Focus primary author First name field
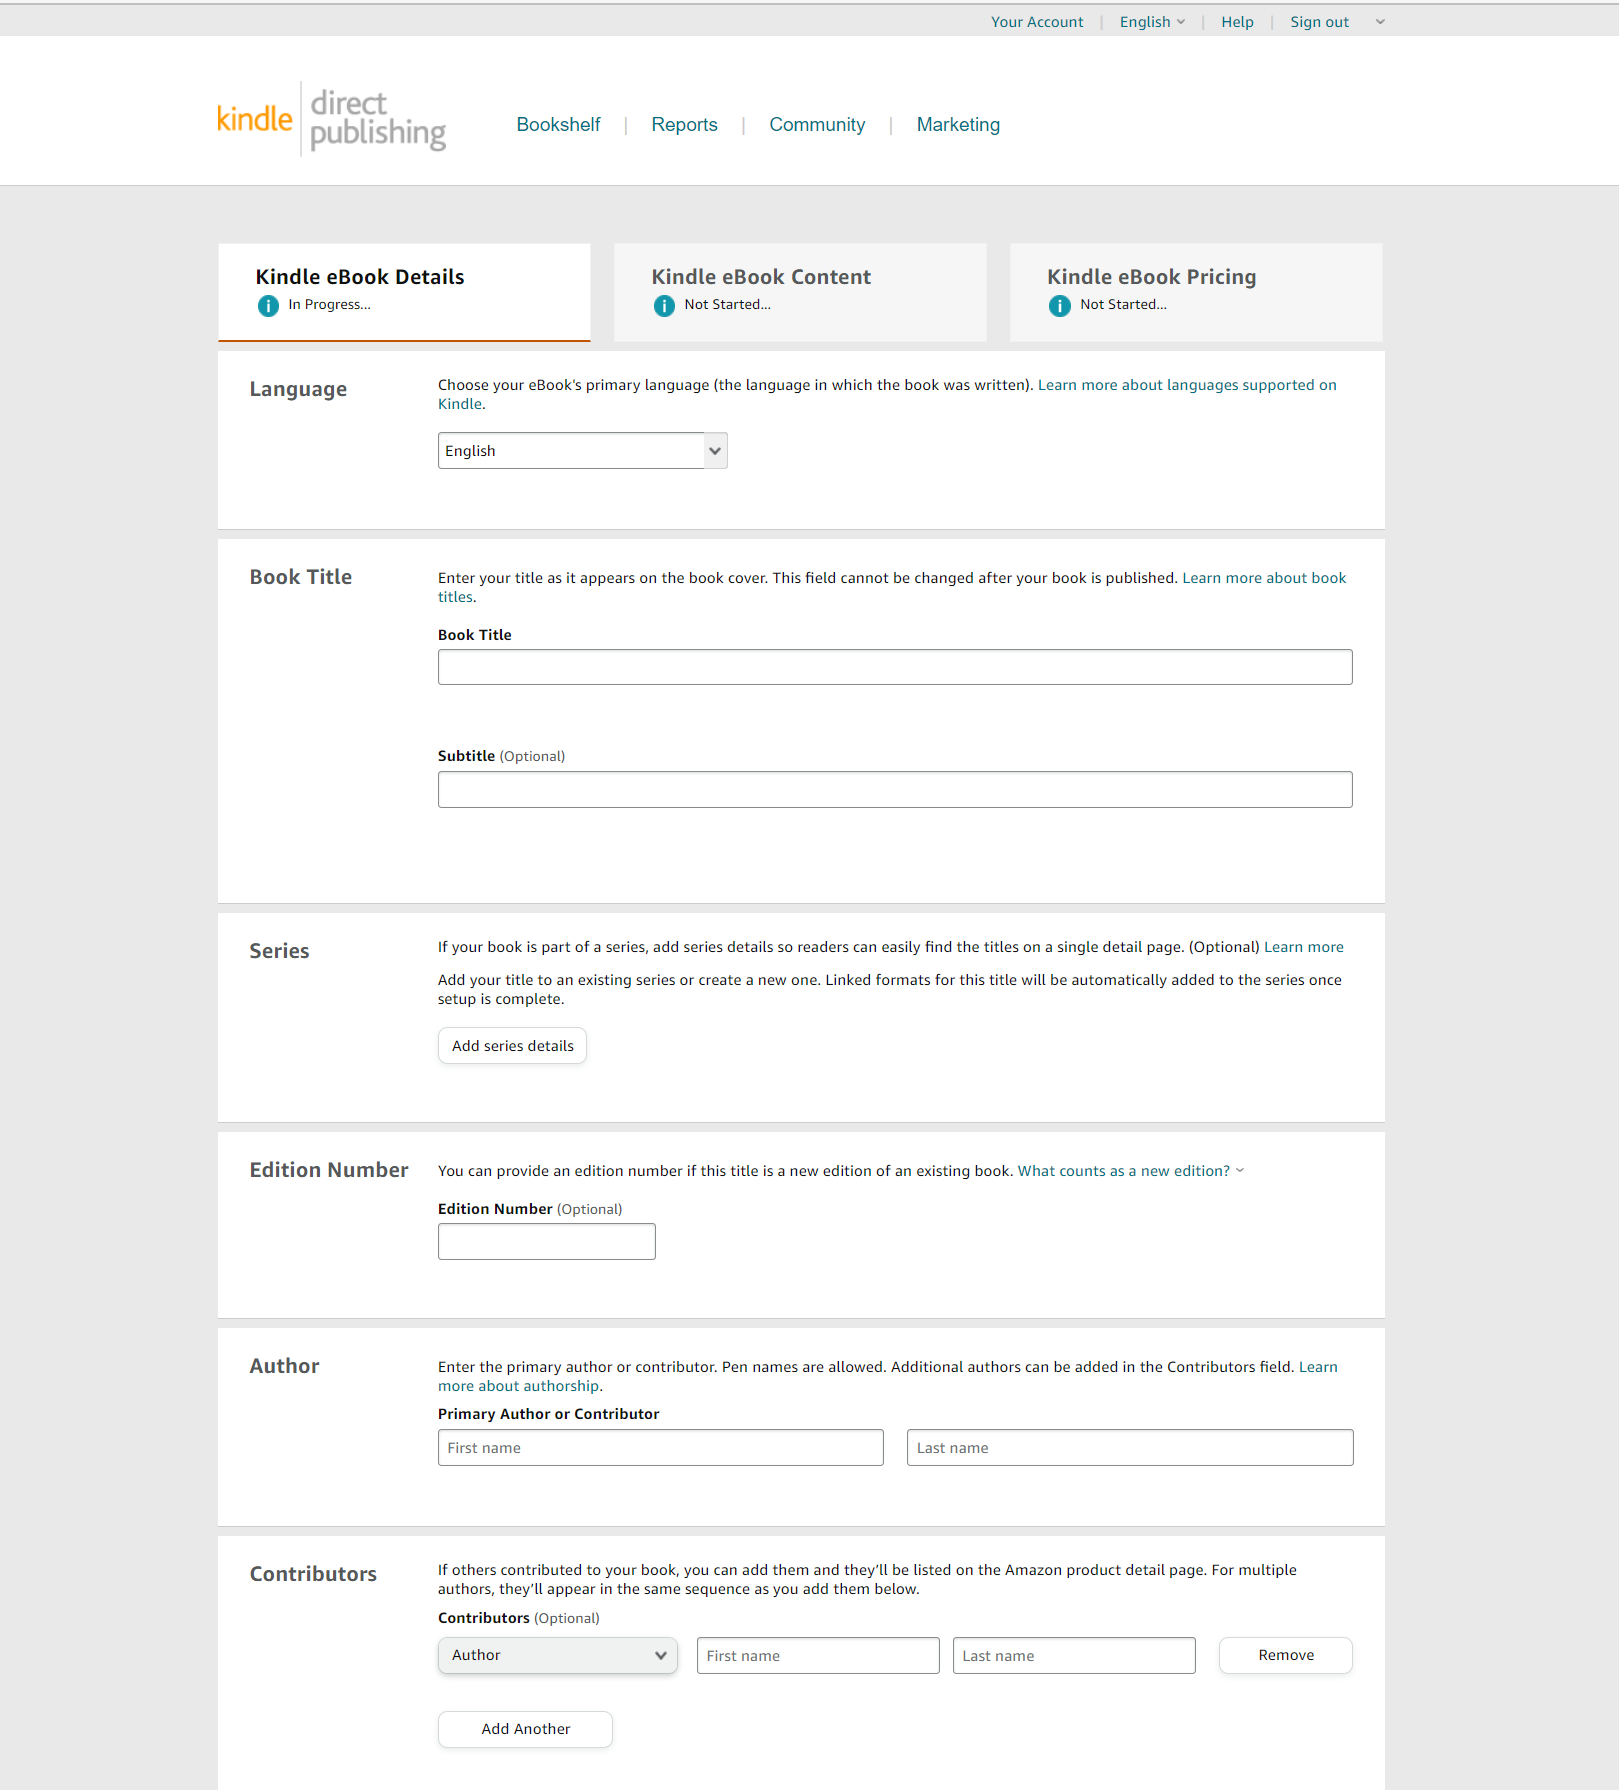 (661, 1447)
